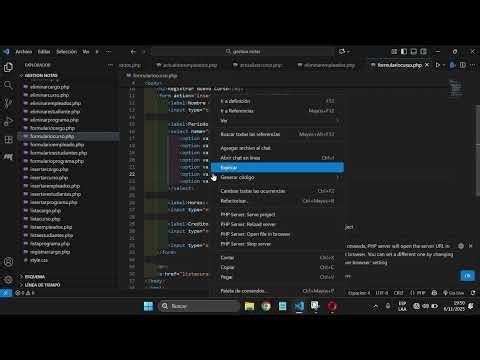Open the editor More Actions ellipsis

[x=472, y=65]
